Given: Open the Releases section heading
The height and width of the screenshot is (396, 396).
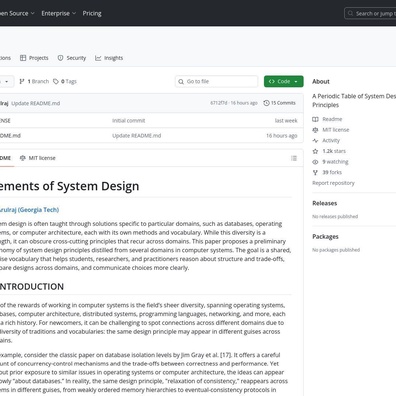Looking at the screenshot, I should [x=325, y=203].
